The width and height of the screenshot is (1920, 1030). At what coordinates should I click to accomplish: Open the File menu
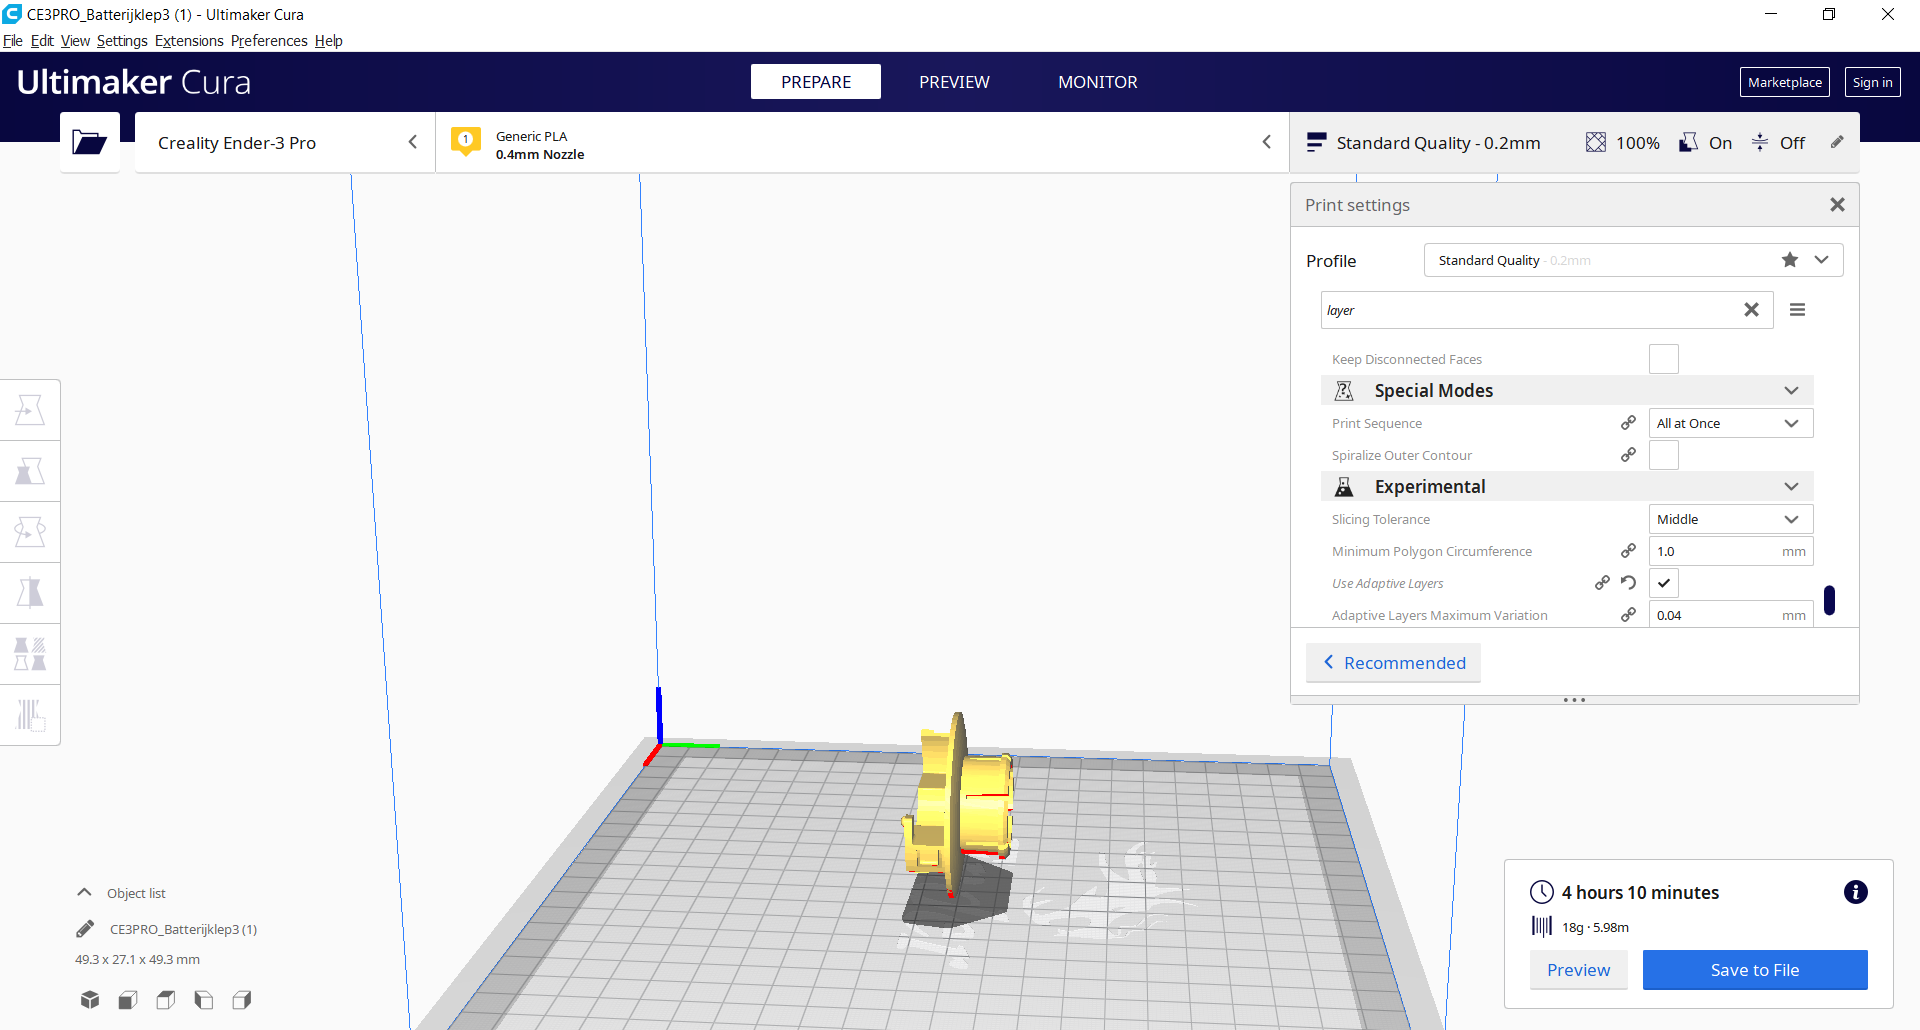pos(13,41)
